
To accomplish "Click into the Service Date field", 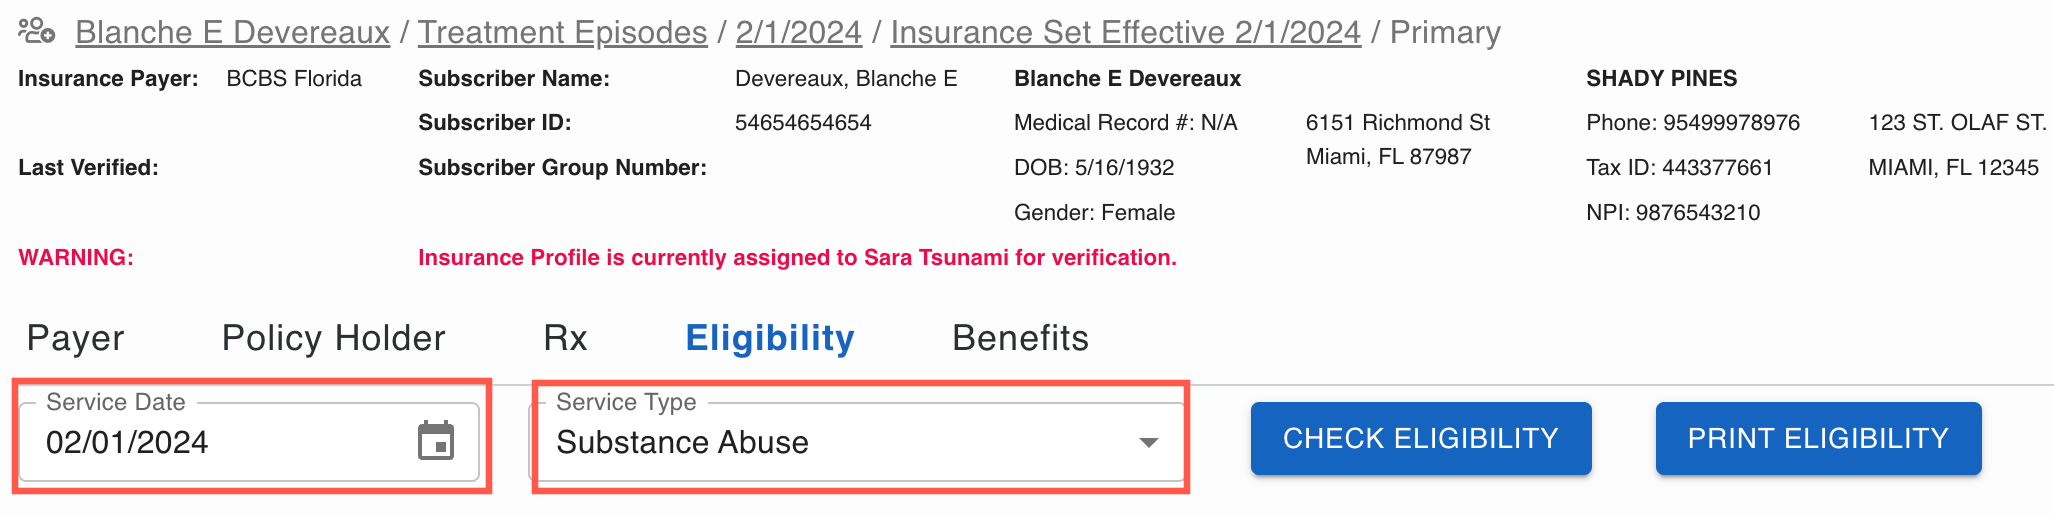I will click(249, 442).
